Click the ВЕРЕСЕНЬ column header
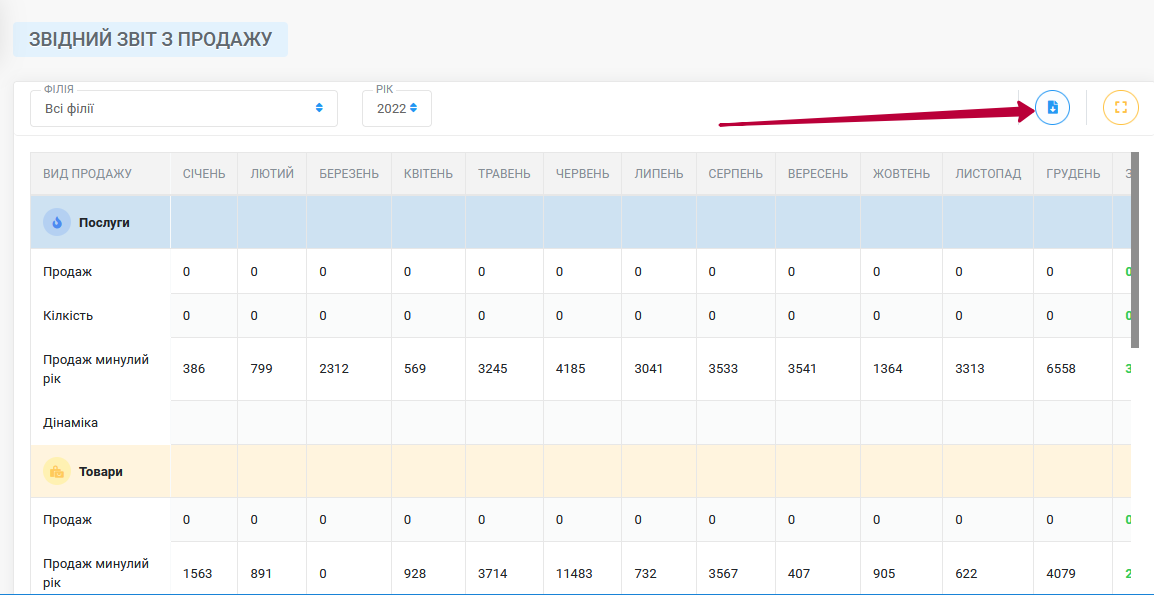1154x595 pixels. pos(818,174)
